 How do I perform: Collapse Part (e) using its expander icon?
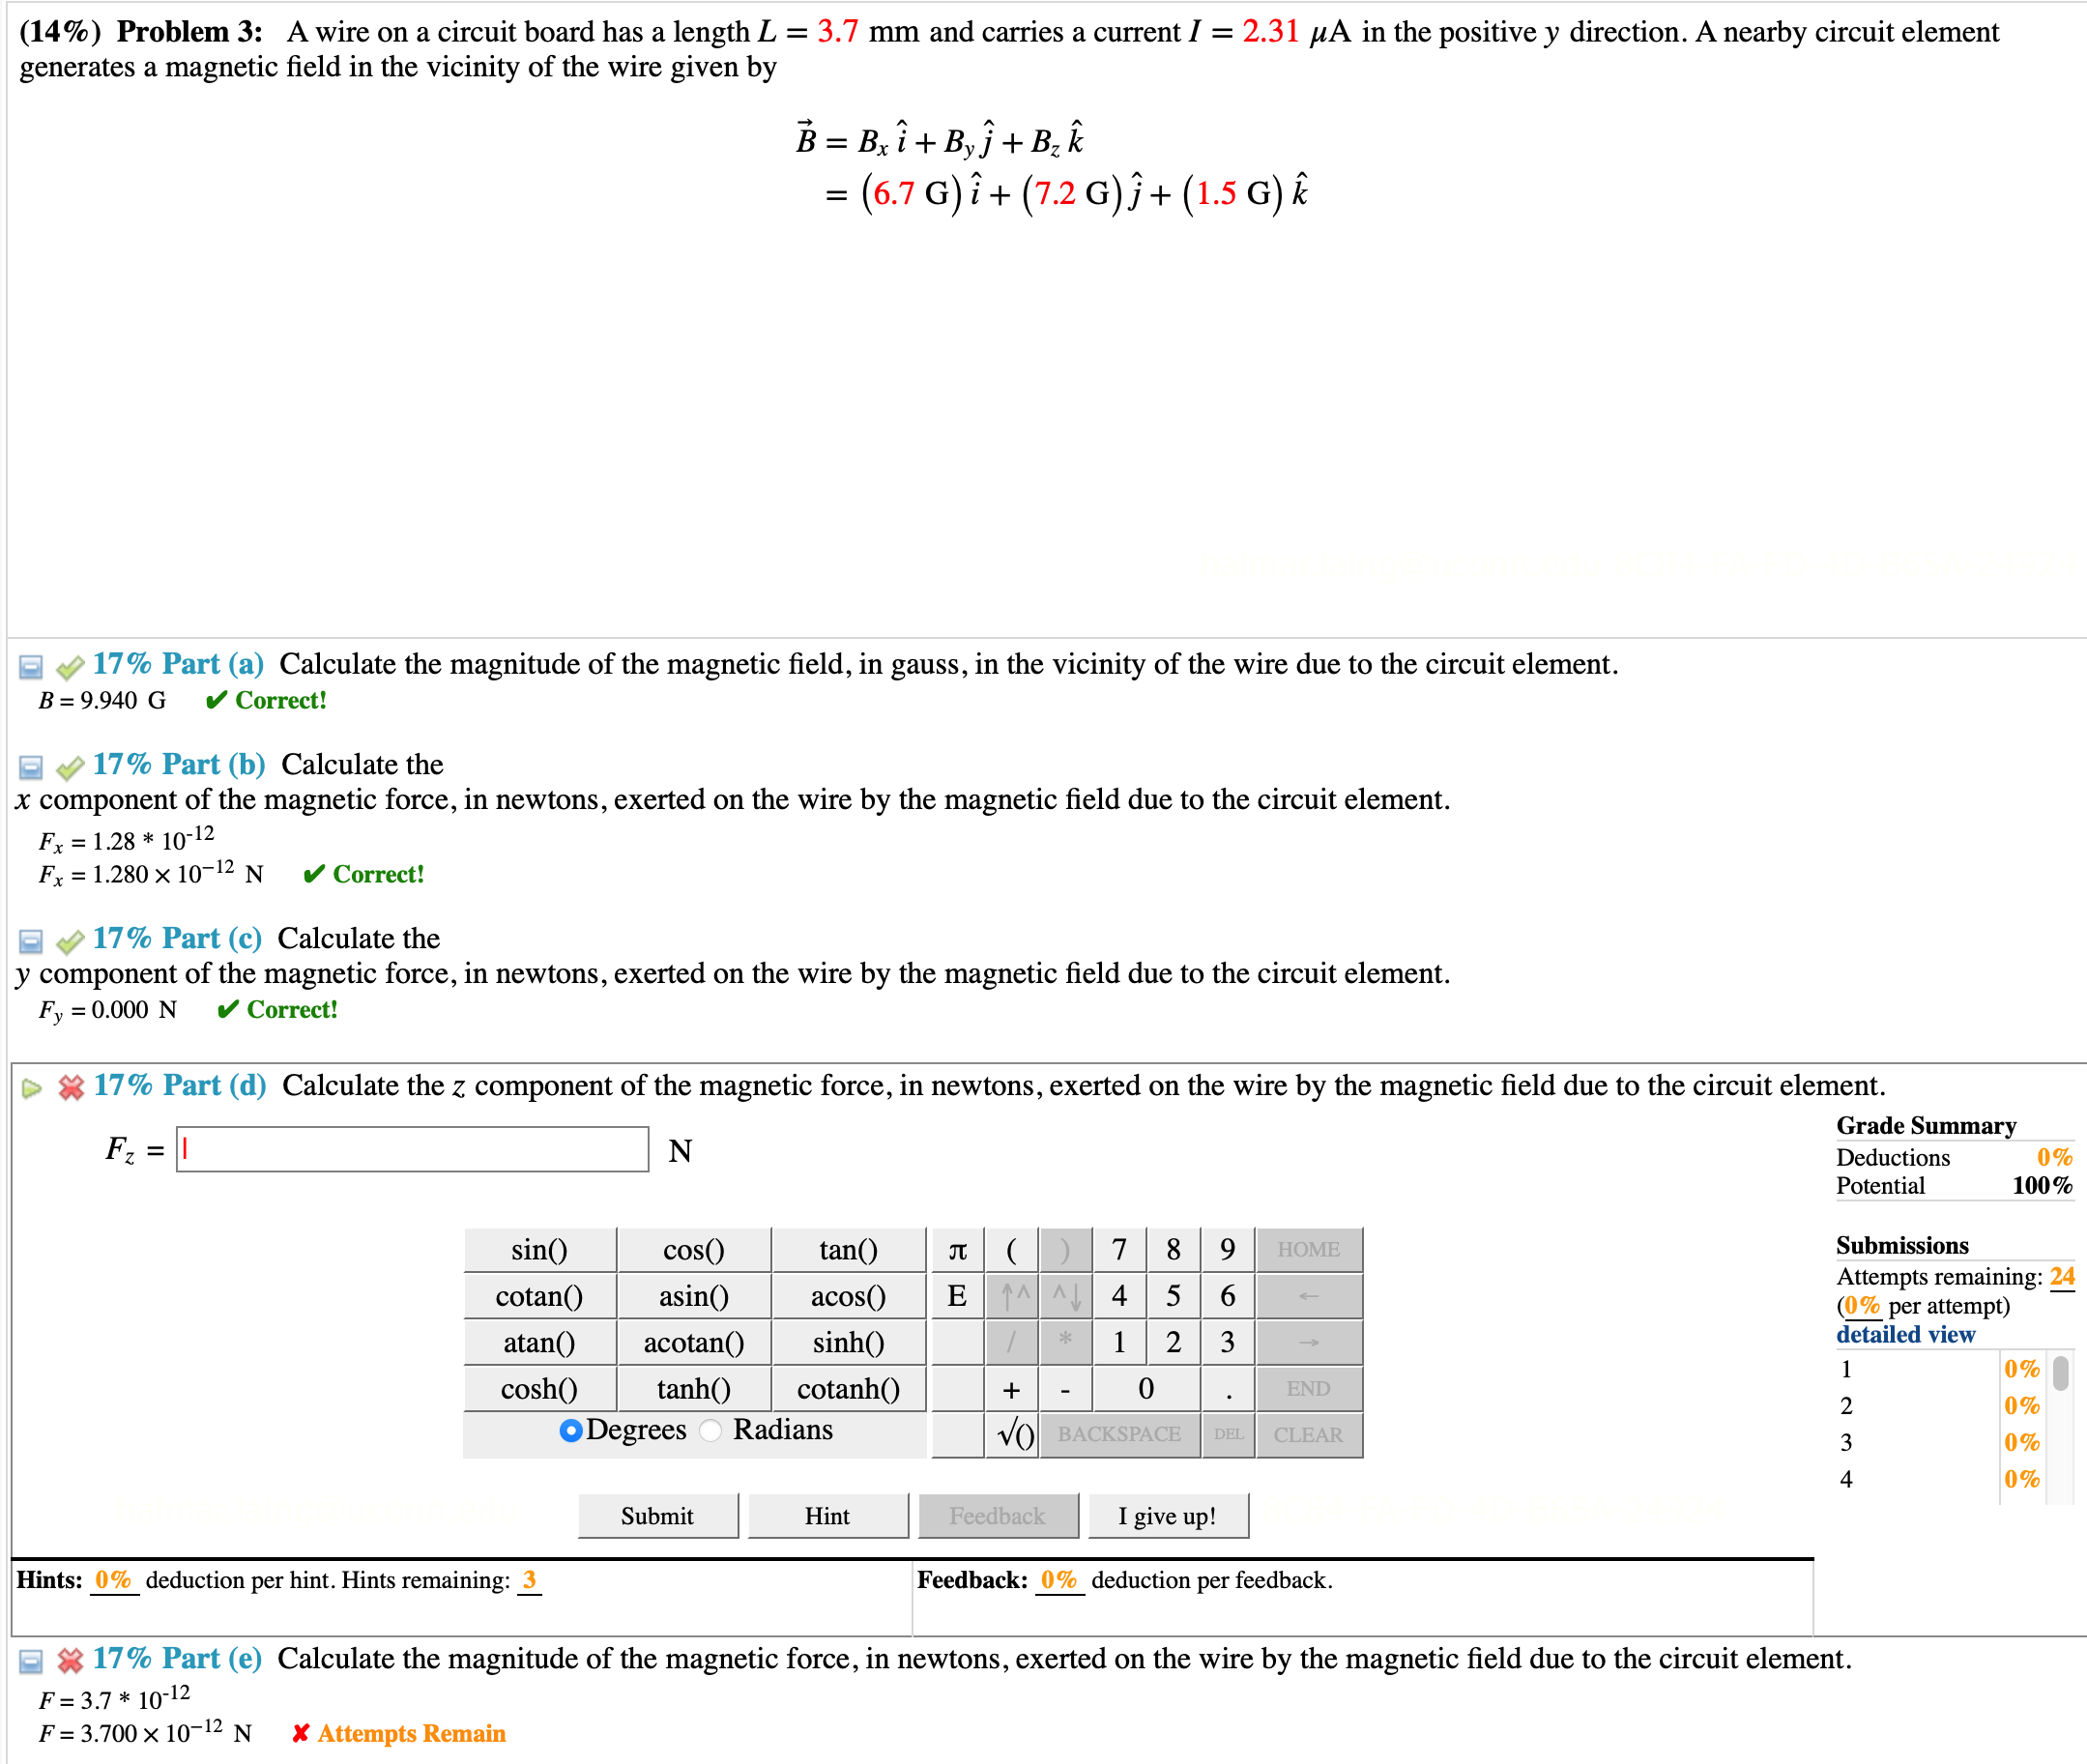(x=29, y=1659)
